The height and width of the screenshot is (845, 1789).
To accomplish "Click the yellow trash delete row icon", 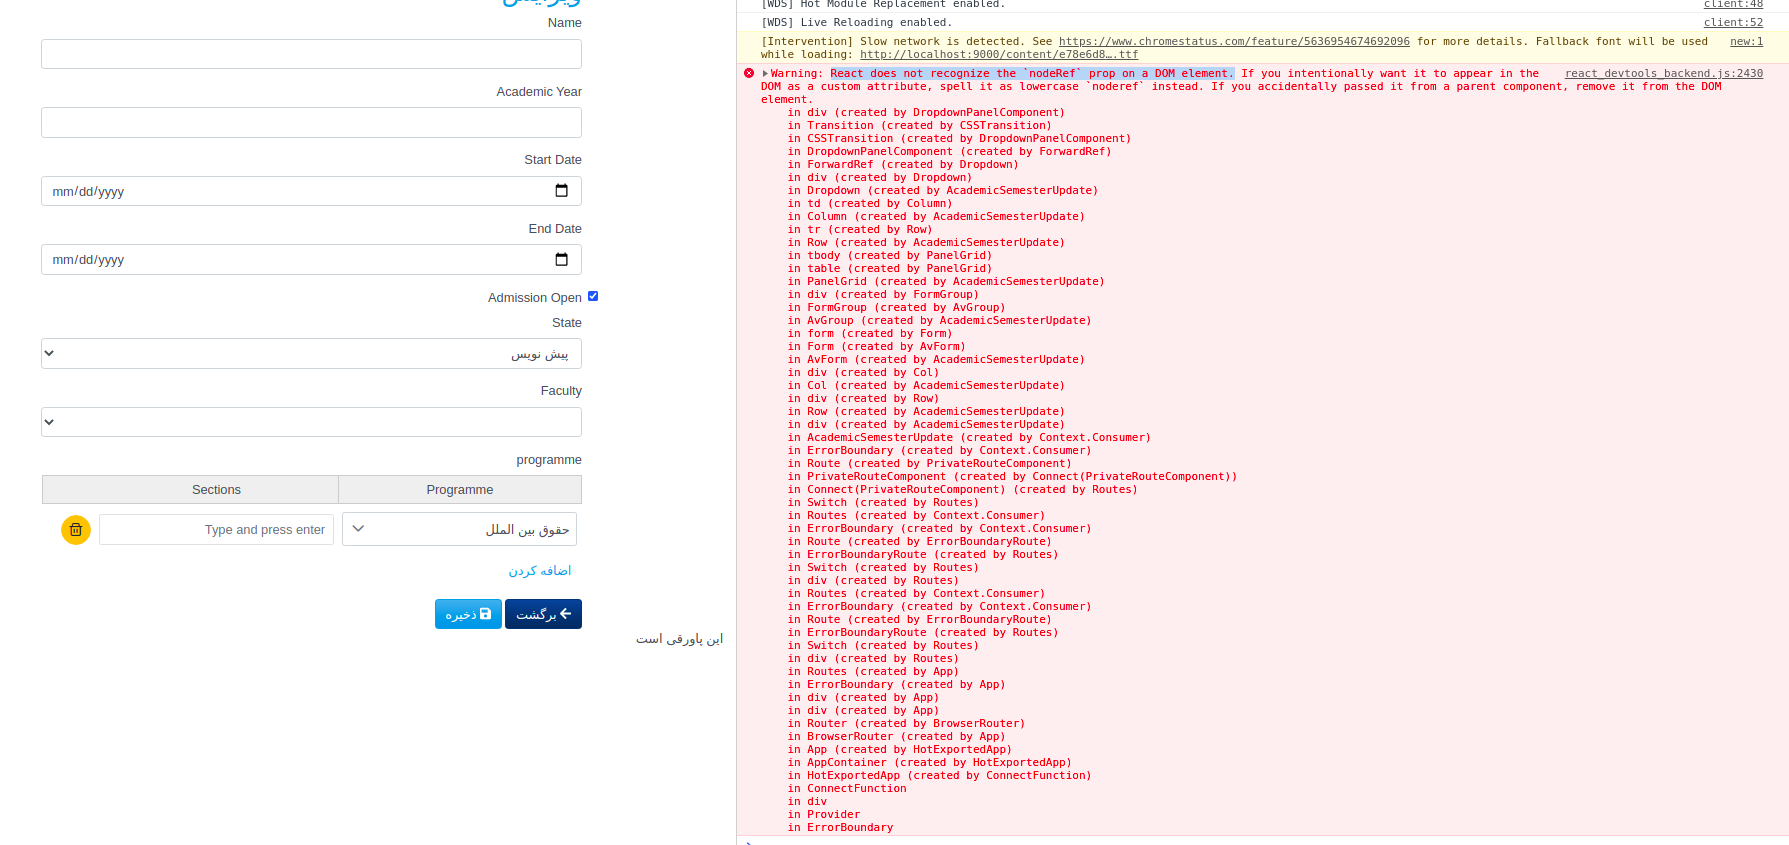I will pyautogui.click(x=76, y=530).
